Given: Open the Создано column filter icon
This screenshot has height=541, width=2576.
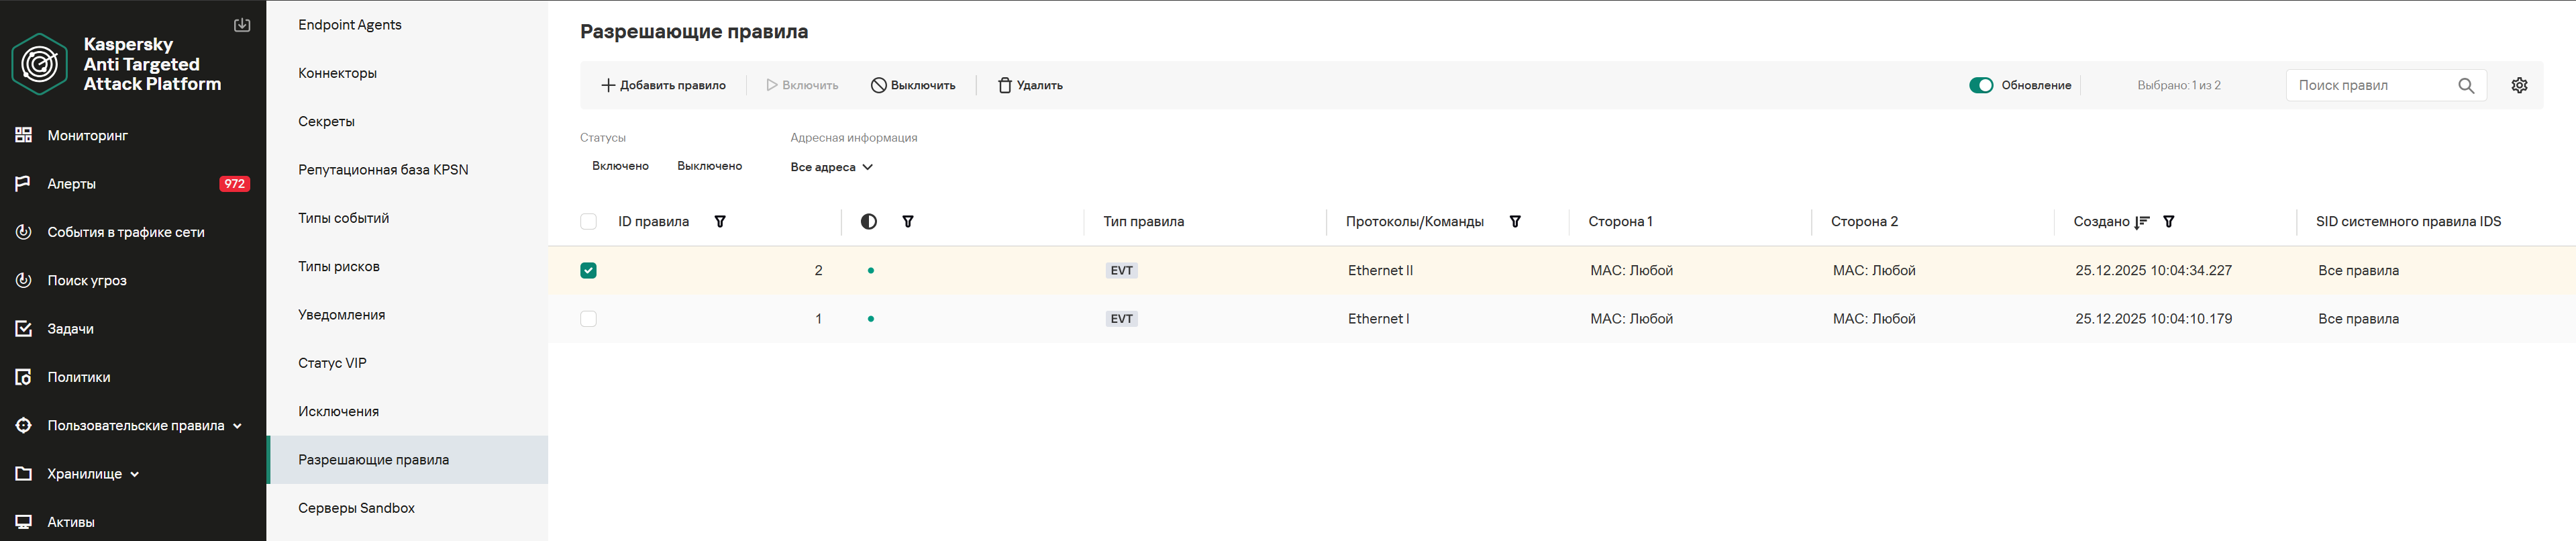Looking at the screenshot, I should pyautogui.click(x=2169, y=222).
